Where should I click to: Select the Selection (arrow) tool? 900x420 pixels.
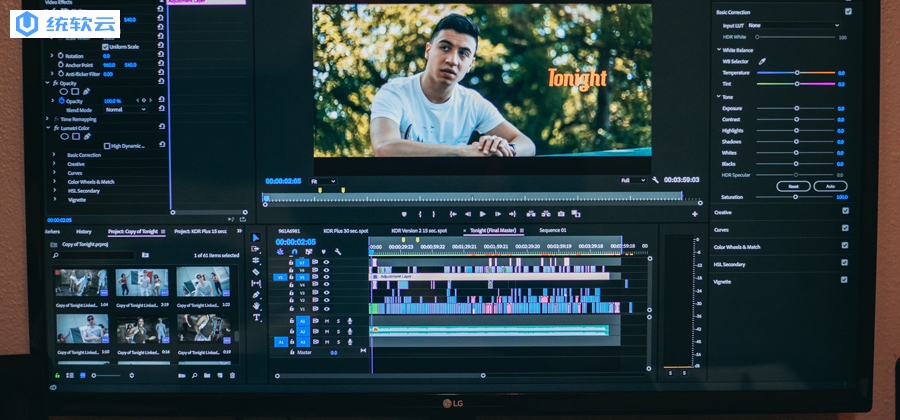256,238
